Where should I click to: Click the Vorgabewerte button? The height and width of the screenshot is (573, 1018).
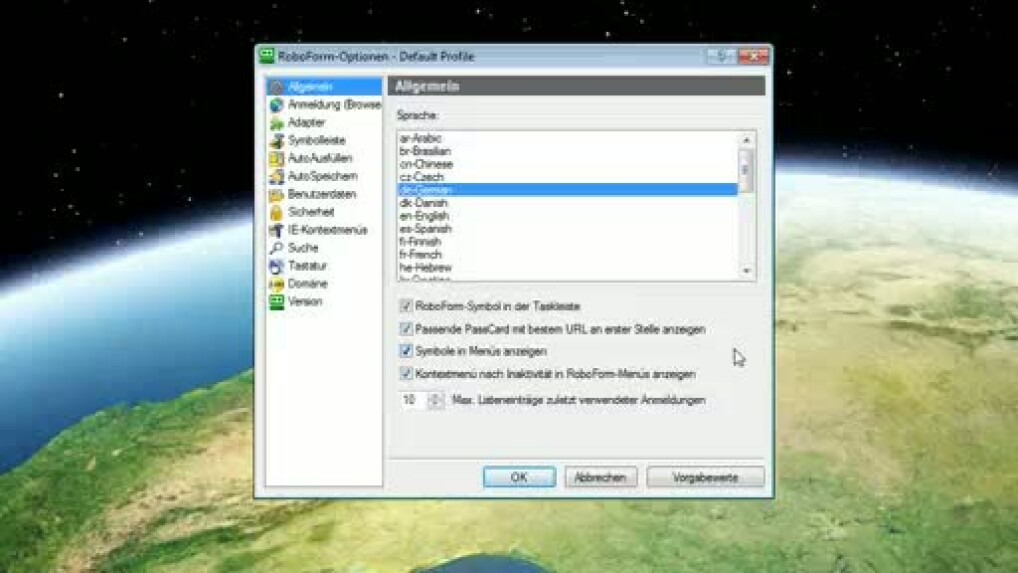tap(705, 478)
